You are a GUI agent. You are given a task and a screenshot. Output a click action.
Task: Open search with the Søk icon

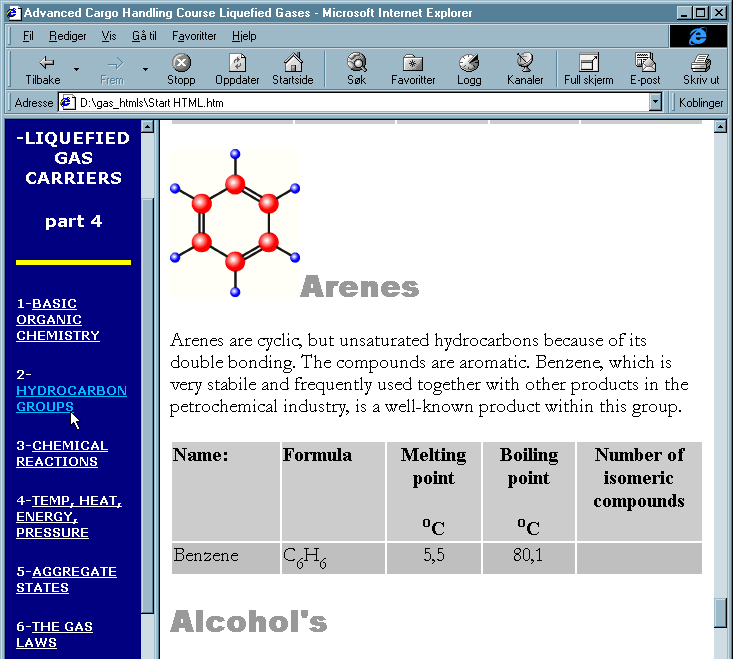pyautogui.click(x=356, y=68)
